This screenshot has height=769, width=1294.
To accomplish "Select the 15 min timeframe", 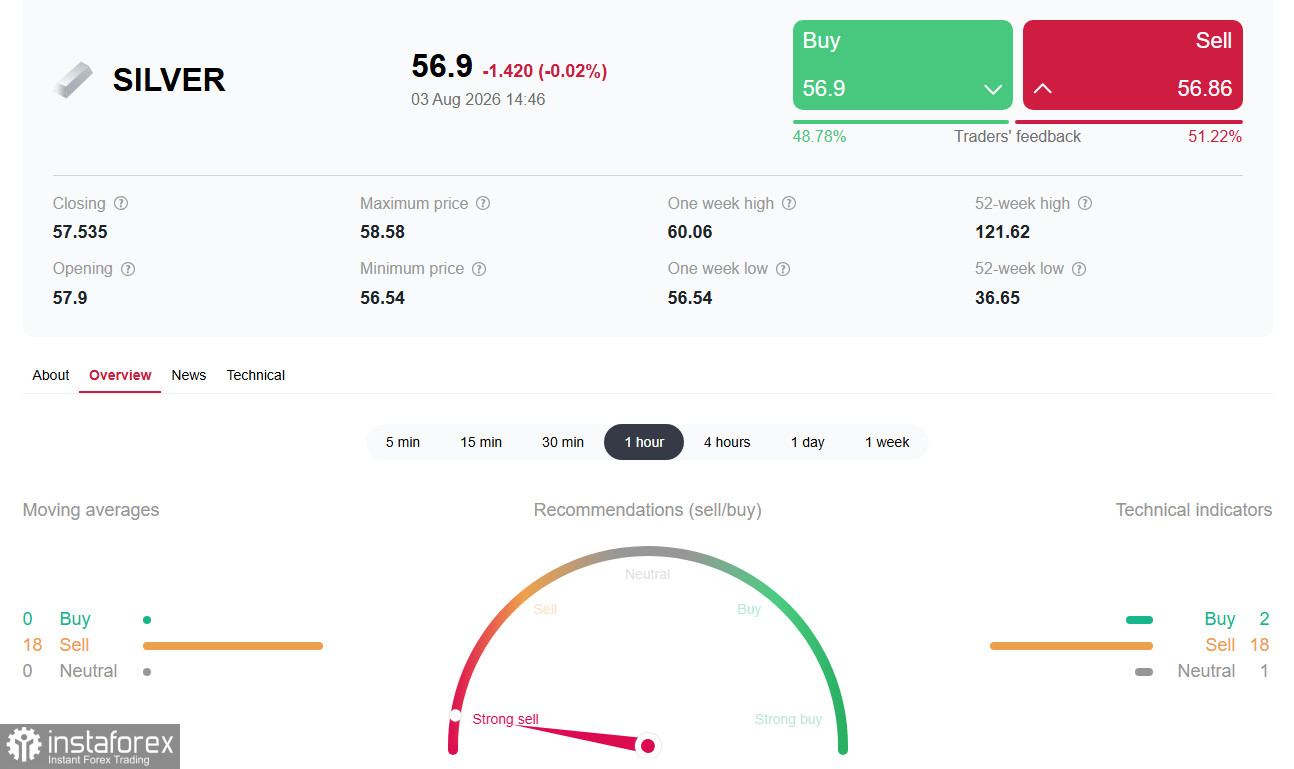I will coord(481,442).
